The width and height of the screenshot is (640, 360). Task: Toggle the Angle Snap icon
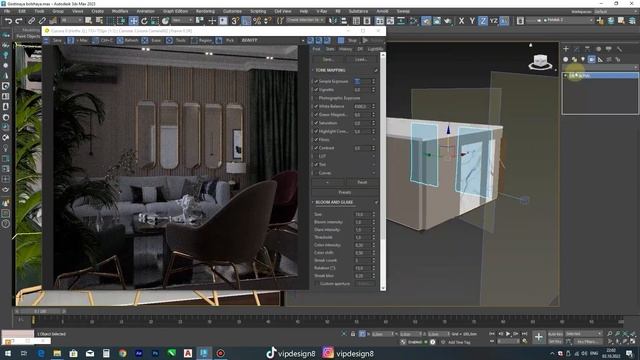(246, 20)
